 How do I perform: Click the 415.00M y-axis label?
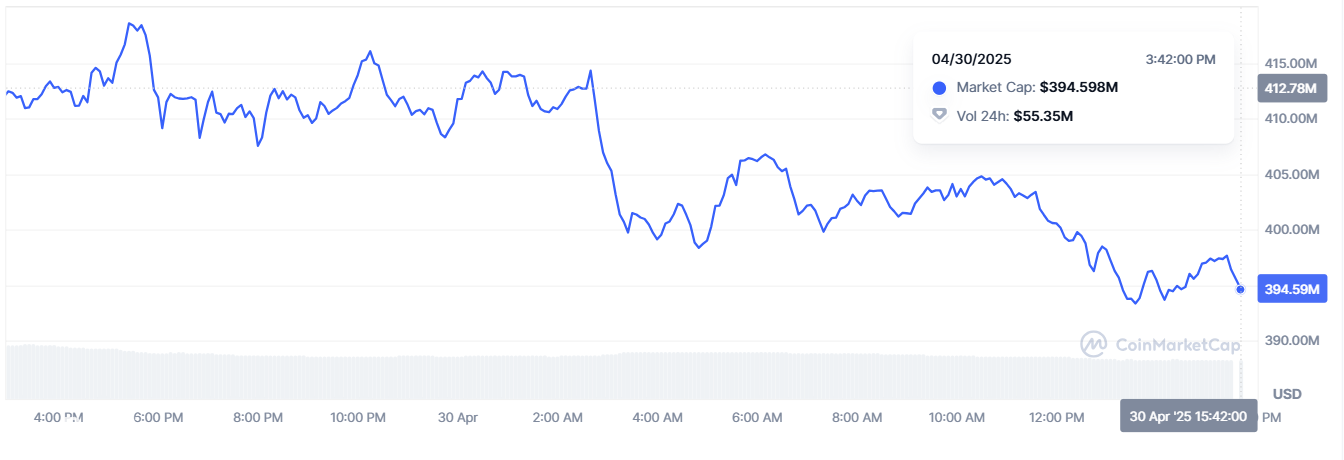(1292, 63)
